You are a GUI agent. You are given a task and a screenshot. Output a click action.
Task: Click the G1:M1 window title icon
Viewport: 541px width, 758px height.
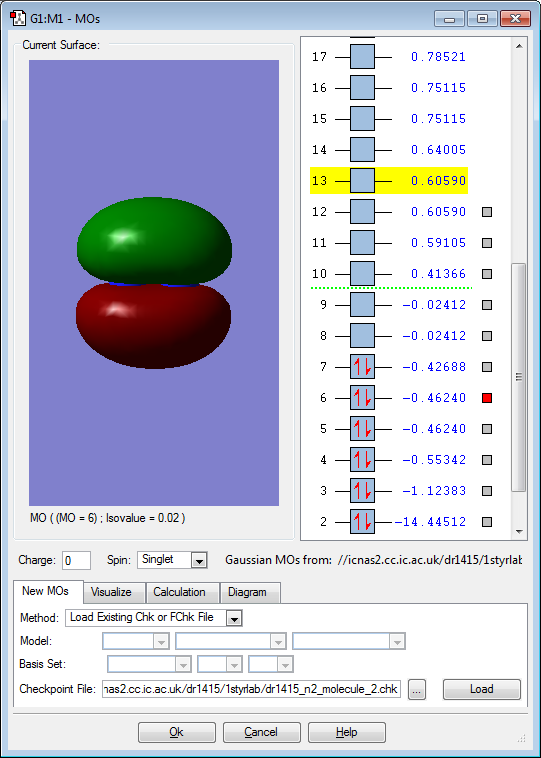click(x=17, y=18)
